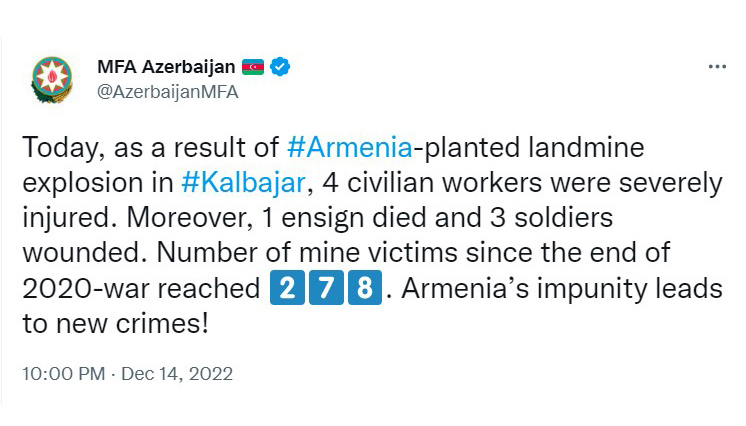Click the blue verified checkmark badge
Viewport: 746px width, 426px height.
click(x=280, y=67)
